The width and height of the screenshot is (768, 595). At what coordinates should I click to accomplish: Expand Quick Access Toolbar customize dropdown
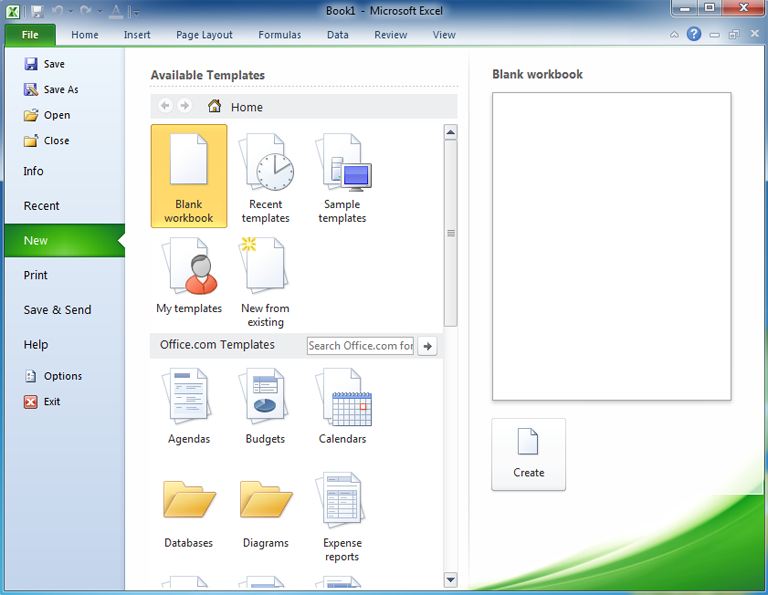coord(135,12)
